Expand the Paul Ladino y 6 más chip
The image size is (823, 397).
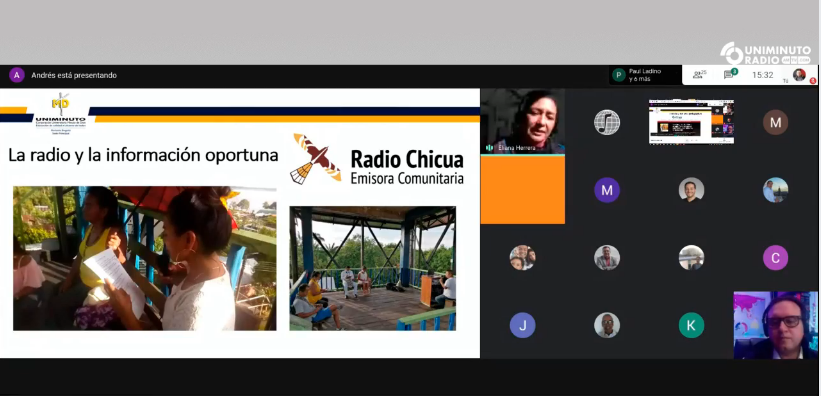pyautogui.click(x=645, y=75)
